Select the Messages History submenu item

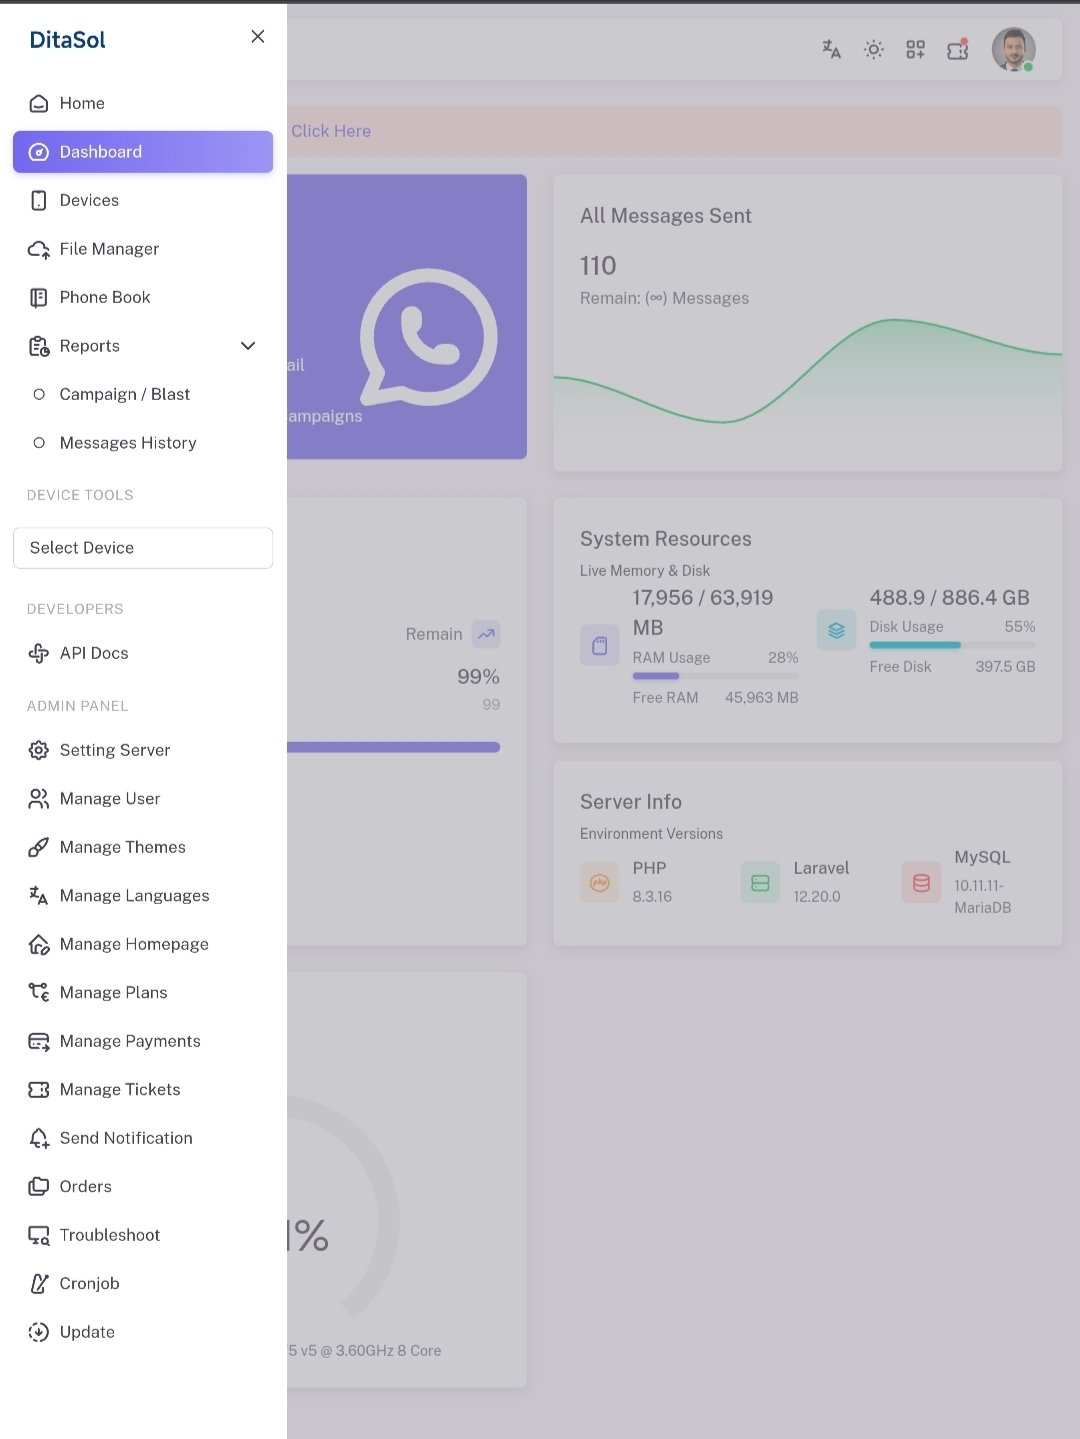pyautogui.click(x=127, y=443)
